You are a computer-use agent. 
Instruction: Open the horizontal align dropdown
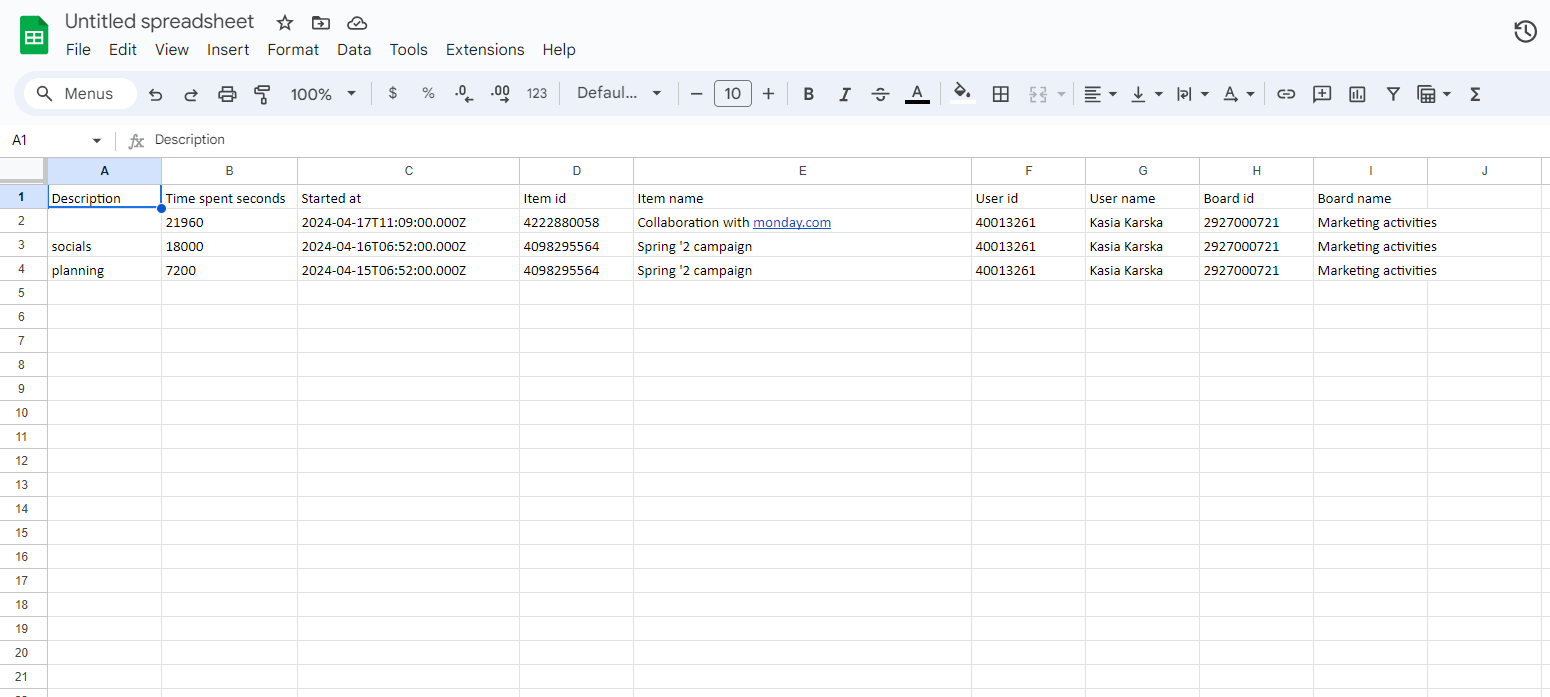click(x=1100, y=93)
